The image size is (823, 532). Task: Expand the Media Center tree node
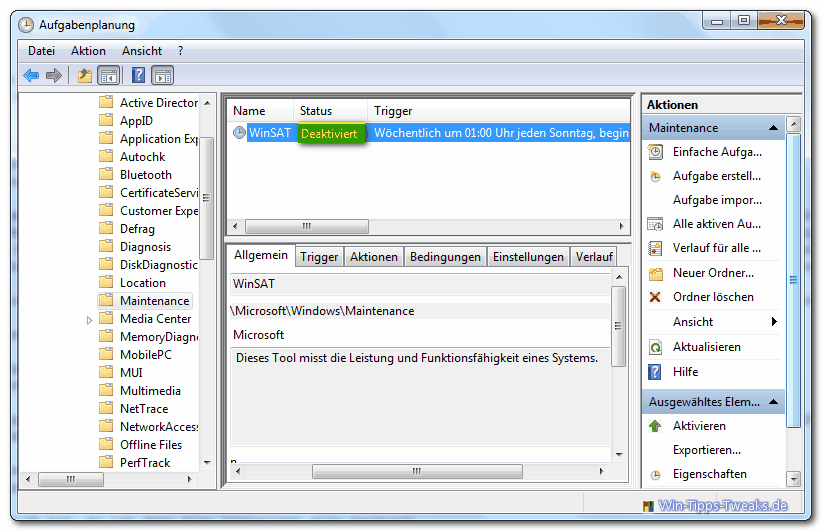(x=89, y=320)
